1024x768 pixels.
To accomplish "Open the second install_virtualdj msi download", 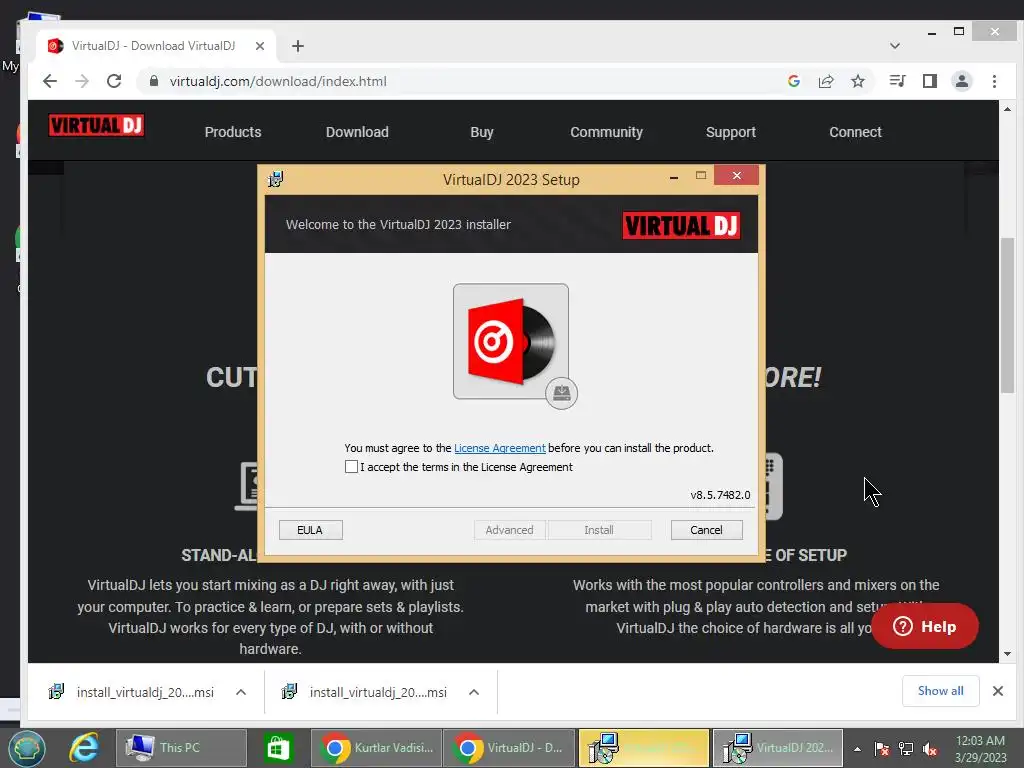I will (x=364, y=692).
